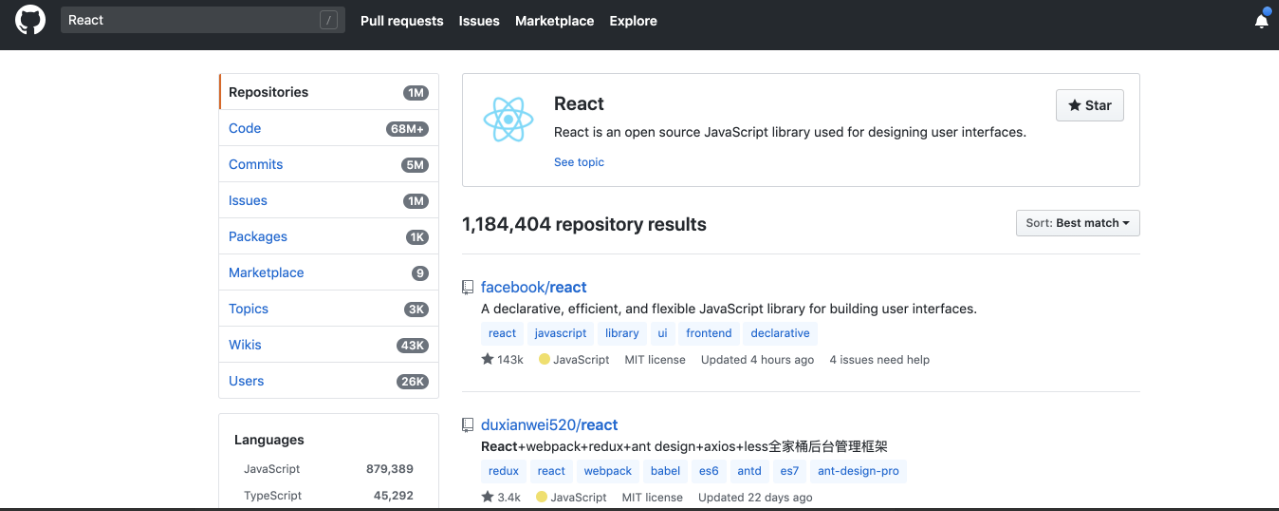The image size is (1279, 511).
Task: Open Marketplace in the top navigation
Action: tap(554, 21)
